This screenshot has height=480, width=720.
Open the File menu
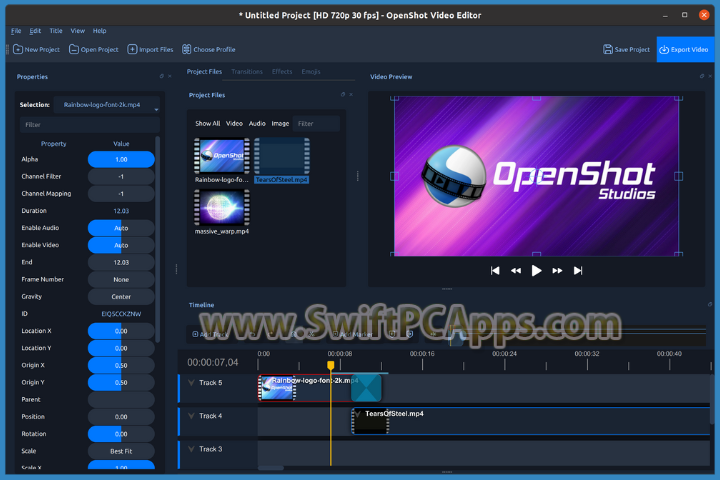pyautogui.click(x=16, y=31)
